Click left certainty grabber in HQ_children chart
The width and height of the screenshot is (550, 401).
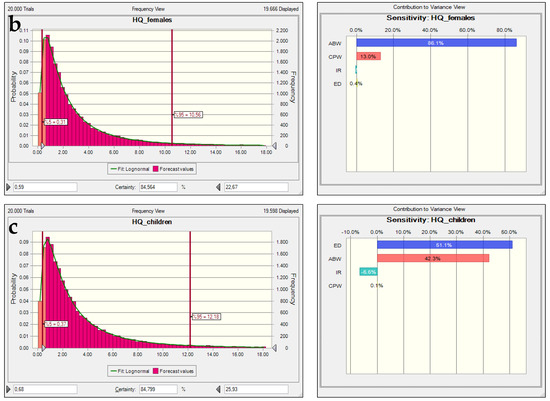tap(43, 348)
